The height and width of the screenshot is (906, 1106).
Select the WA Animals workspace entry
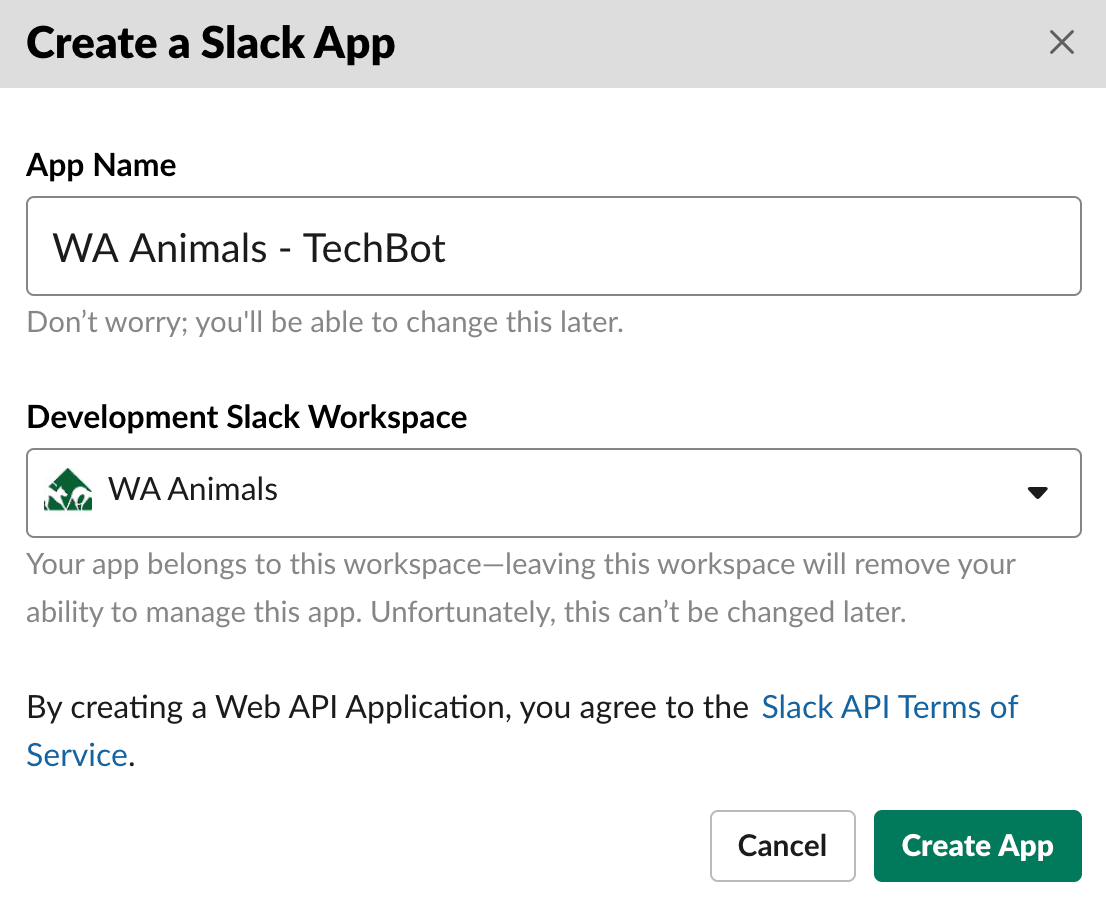[x=193, y=490]
